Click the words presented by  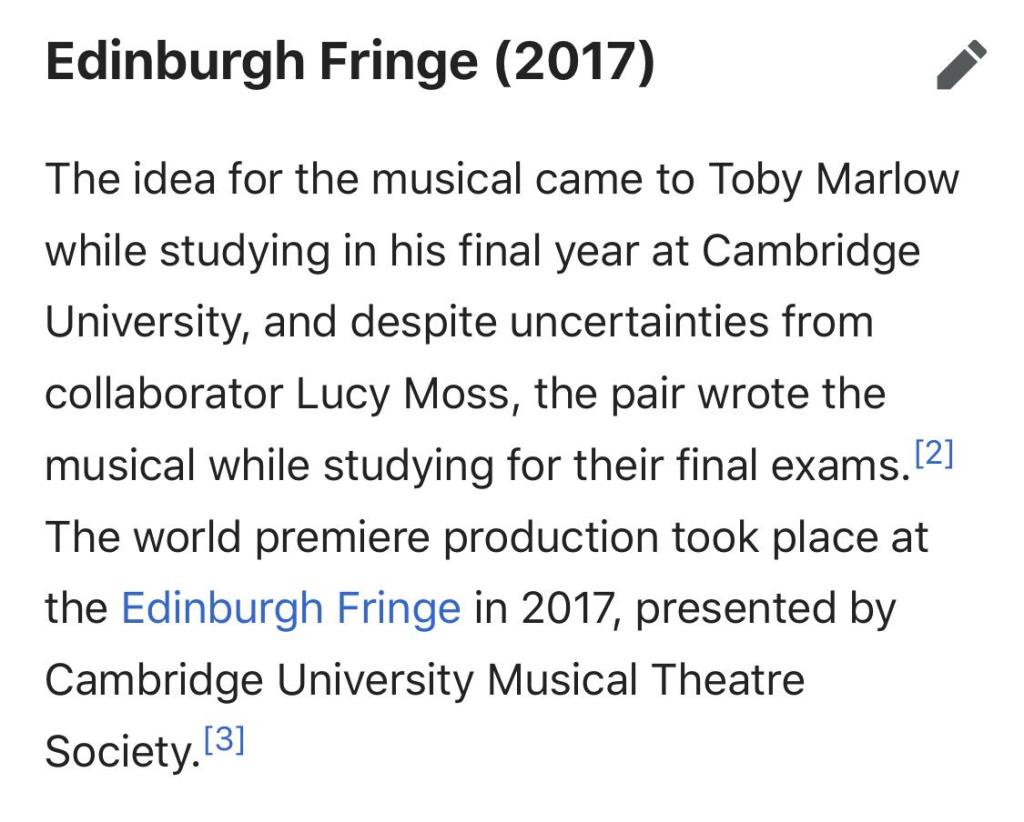click(765, 608)
